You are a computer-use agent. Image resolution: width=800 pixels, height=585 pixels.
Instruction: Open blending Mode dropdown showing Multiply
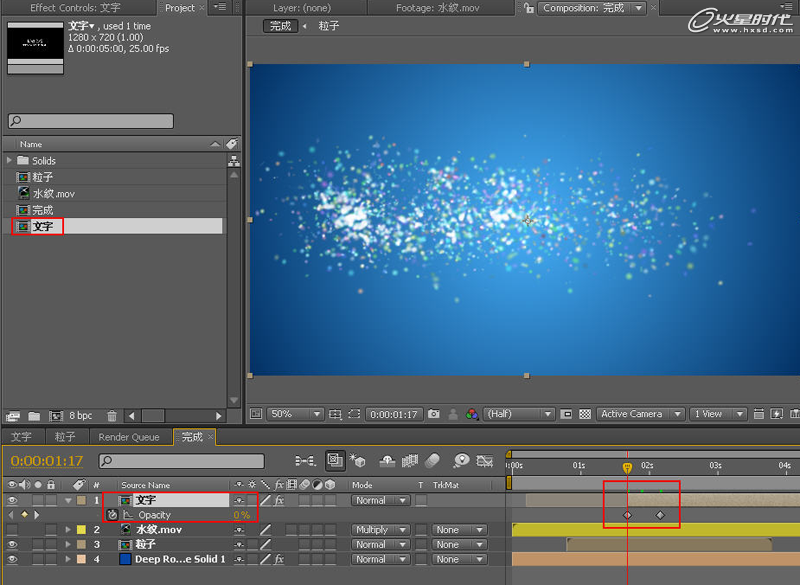tap(380, 530)
